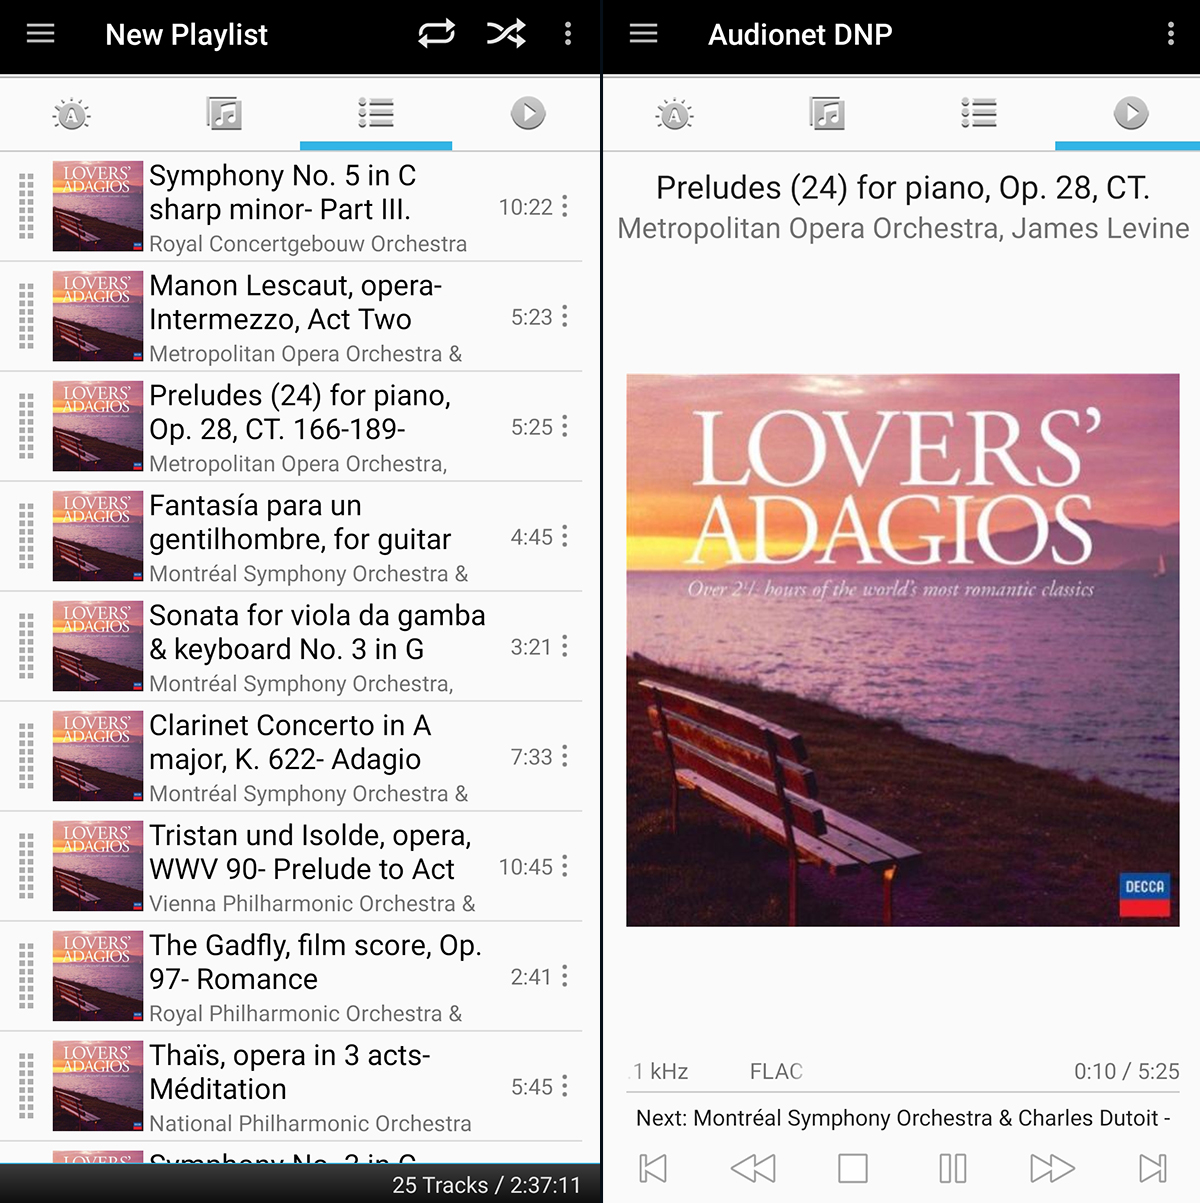
Task: Grab reorder handle of Fantasía para un gentilhombre
Action: coord(27,536)
